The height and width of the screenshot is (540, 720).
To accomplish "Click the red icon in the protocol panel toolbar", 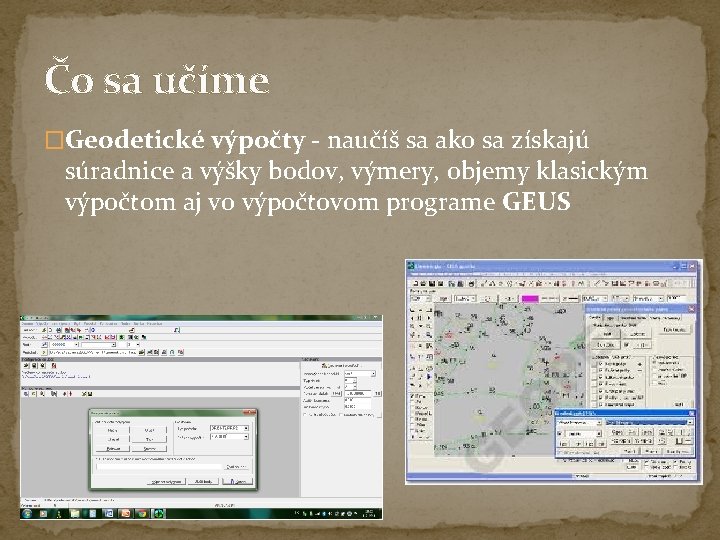I will (54, 366).
